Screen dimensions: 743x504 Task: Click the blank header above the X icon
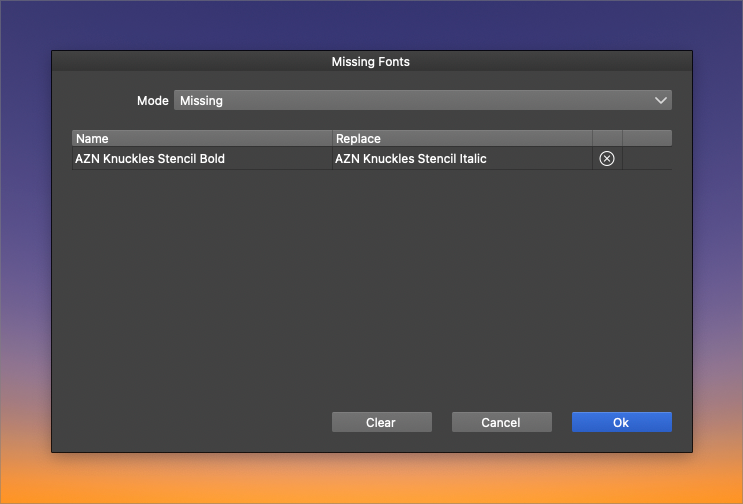pos(607,138)
